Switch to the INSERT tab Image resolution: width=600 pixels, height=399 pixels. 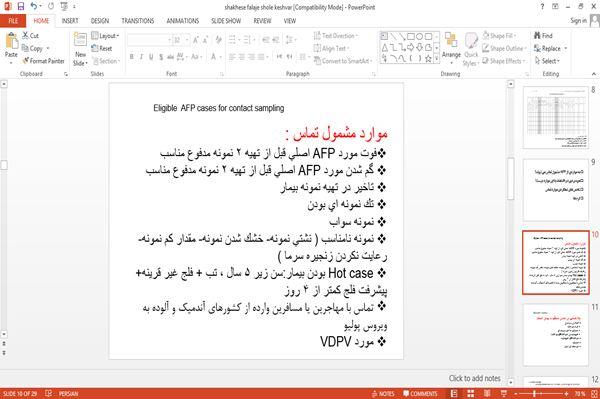tap(70, 21)
